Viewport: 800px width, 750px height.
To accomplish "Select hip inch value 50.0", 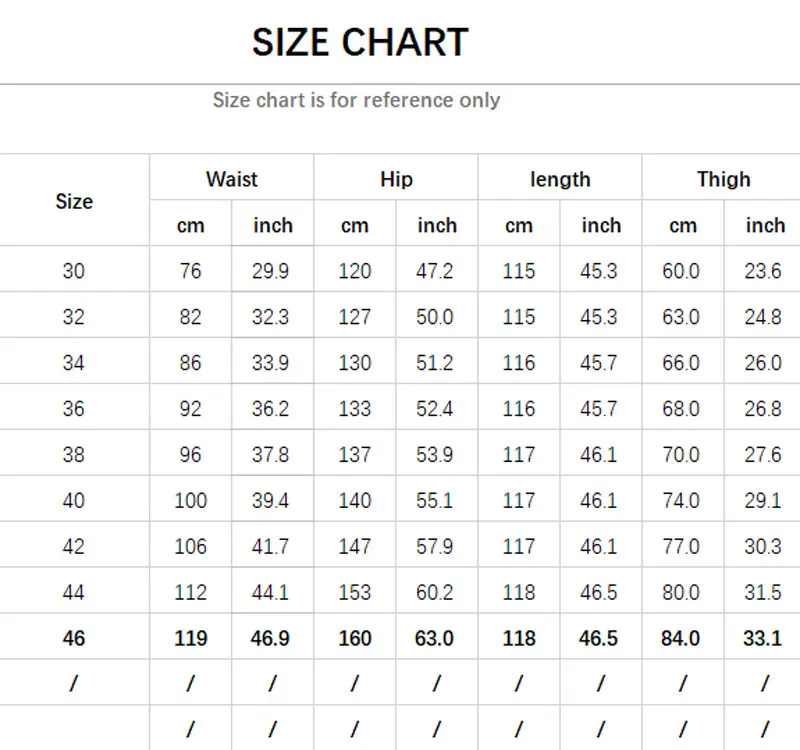I will 434,317.
